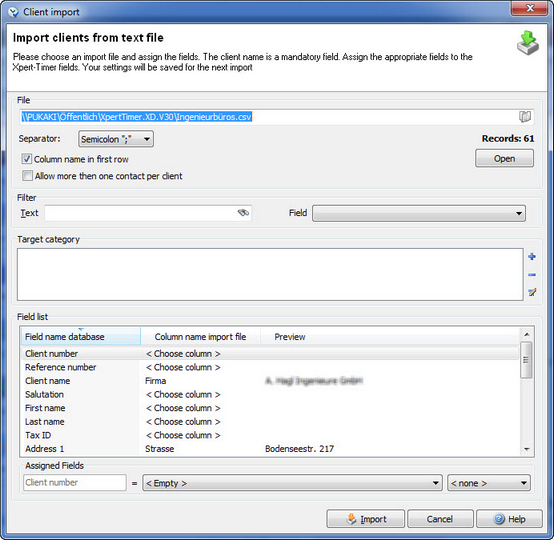This screenshot has width=554, height=540.
Task: Click the field list scrollbar thumb
Action: click(x=526, y=360)
